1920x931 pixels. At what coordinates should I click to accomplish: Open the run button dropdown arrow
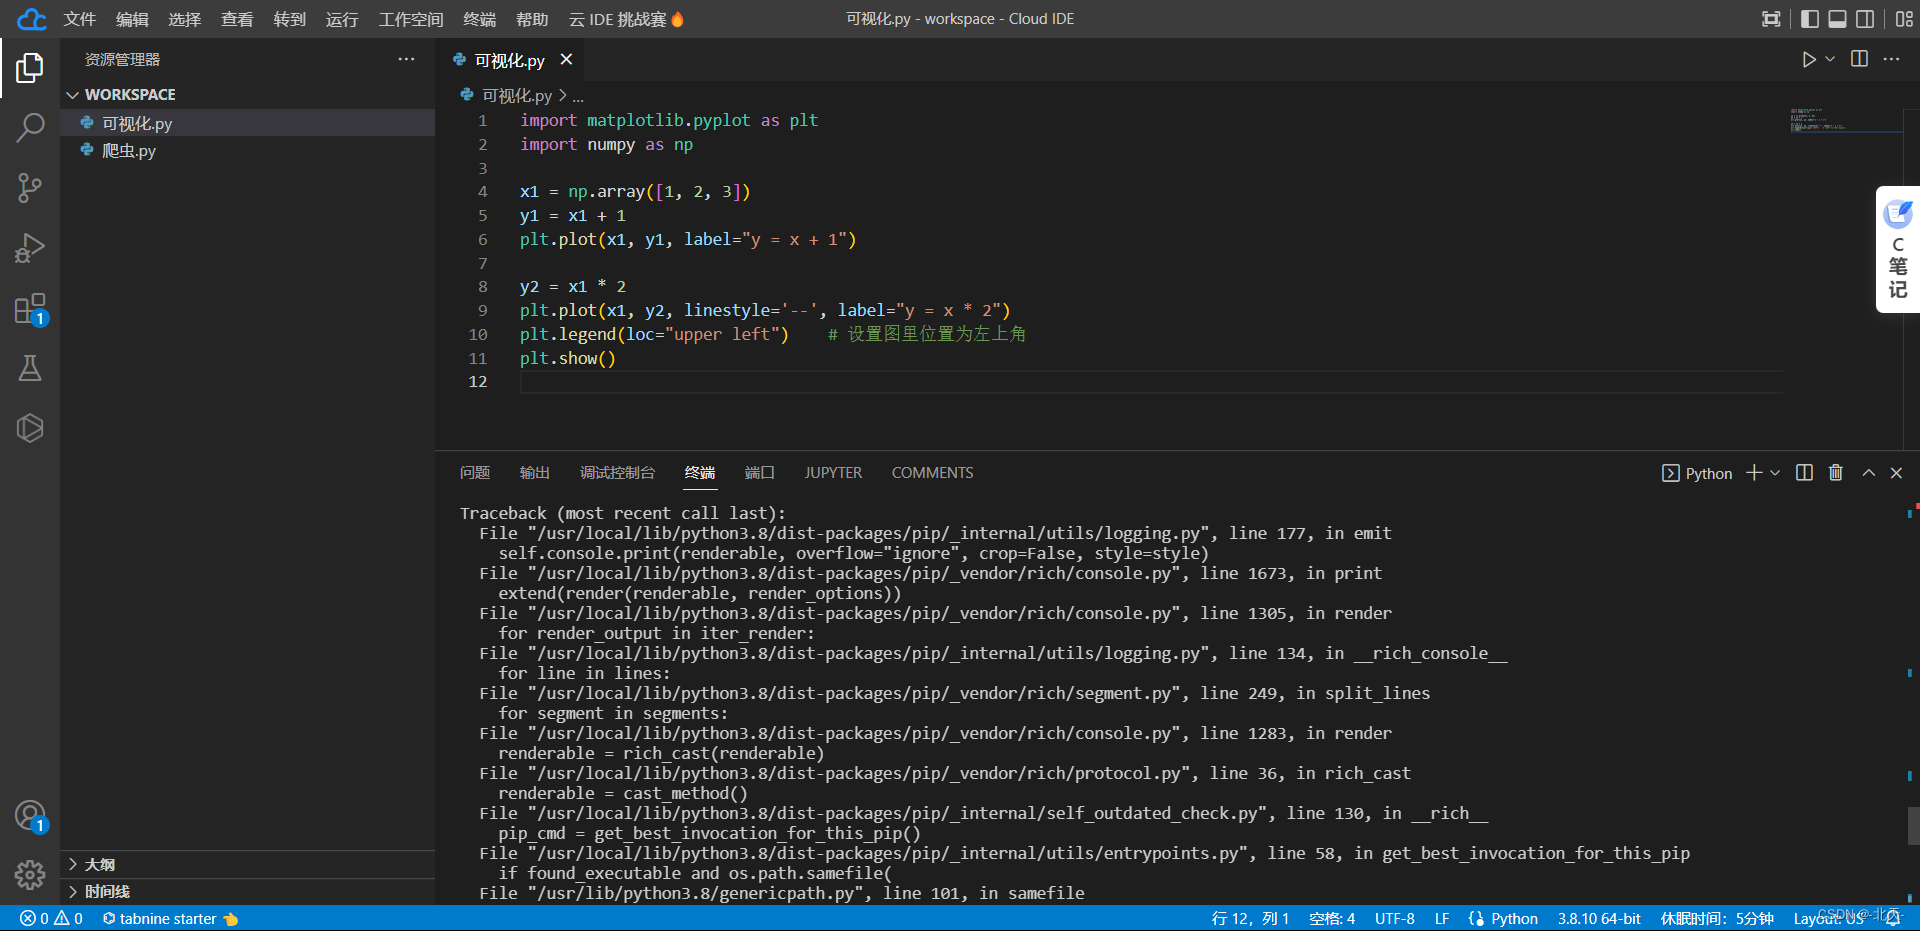1830,60
